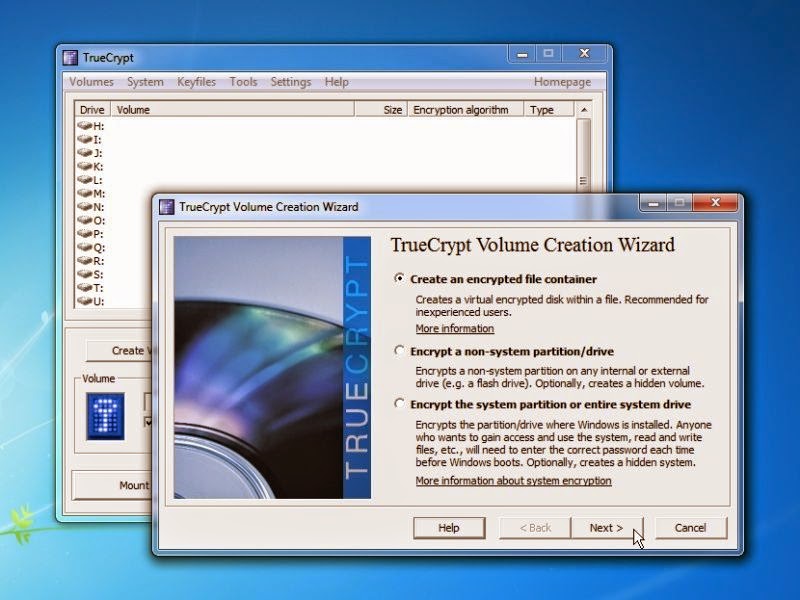Viewport: 800px width, 600px height.
Task: Close the Volume Creation Wizard window
Action: pyautogui.click(x=715, y=203)
